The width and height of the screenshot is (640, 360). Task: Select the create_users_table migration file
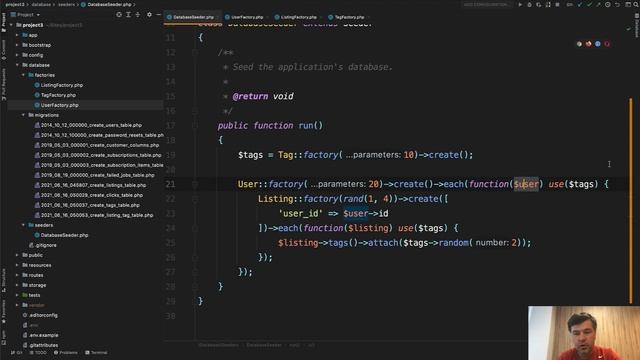pos(91,125)
